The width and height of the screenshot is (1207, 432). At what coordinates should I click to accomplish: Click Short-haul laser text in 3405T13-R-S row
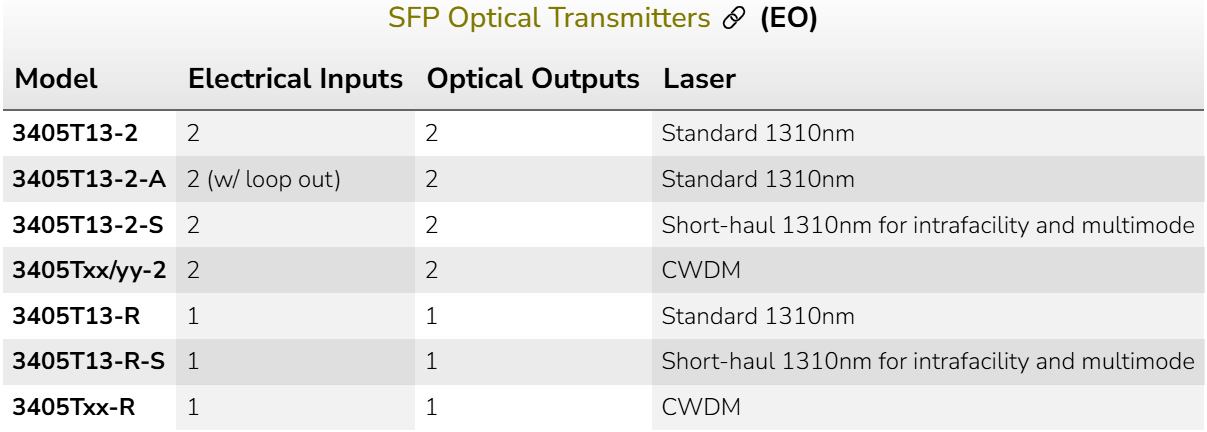pyautogui.click(x=927, y=362)
